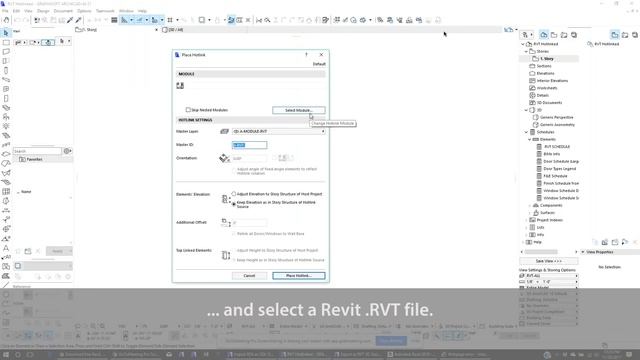Open RVT SCHEDULE in Navigator
The width and height of the screenshot is (640, 360).
[557, 147]
